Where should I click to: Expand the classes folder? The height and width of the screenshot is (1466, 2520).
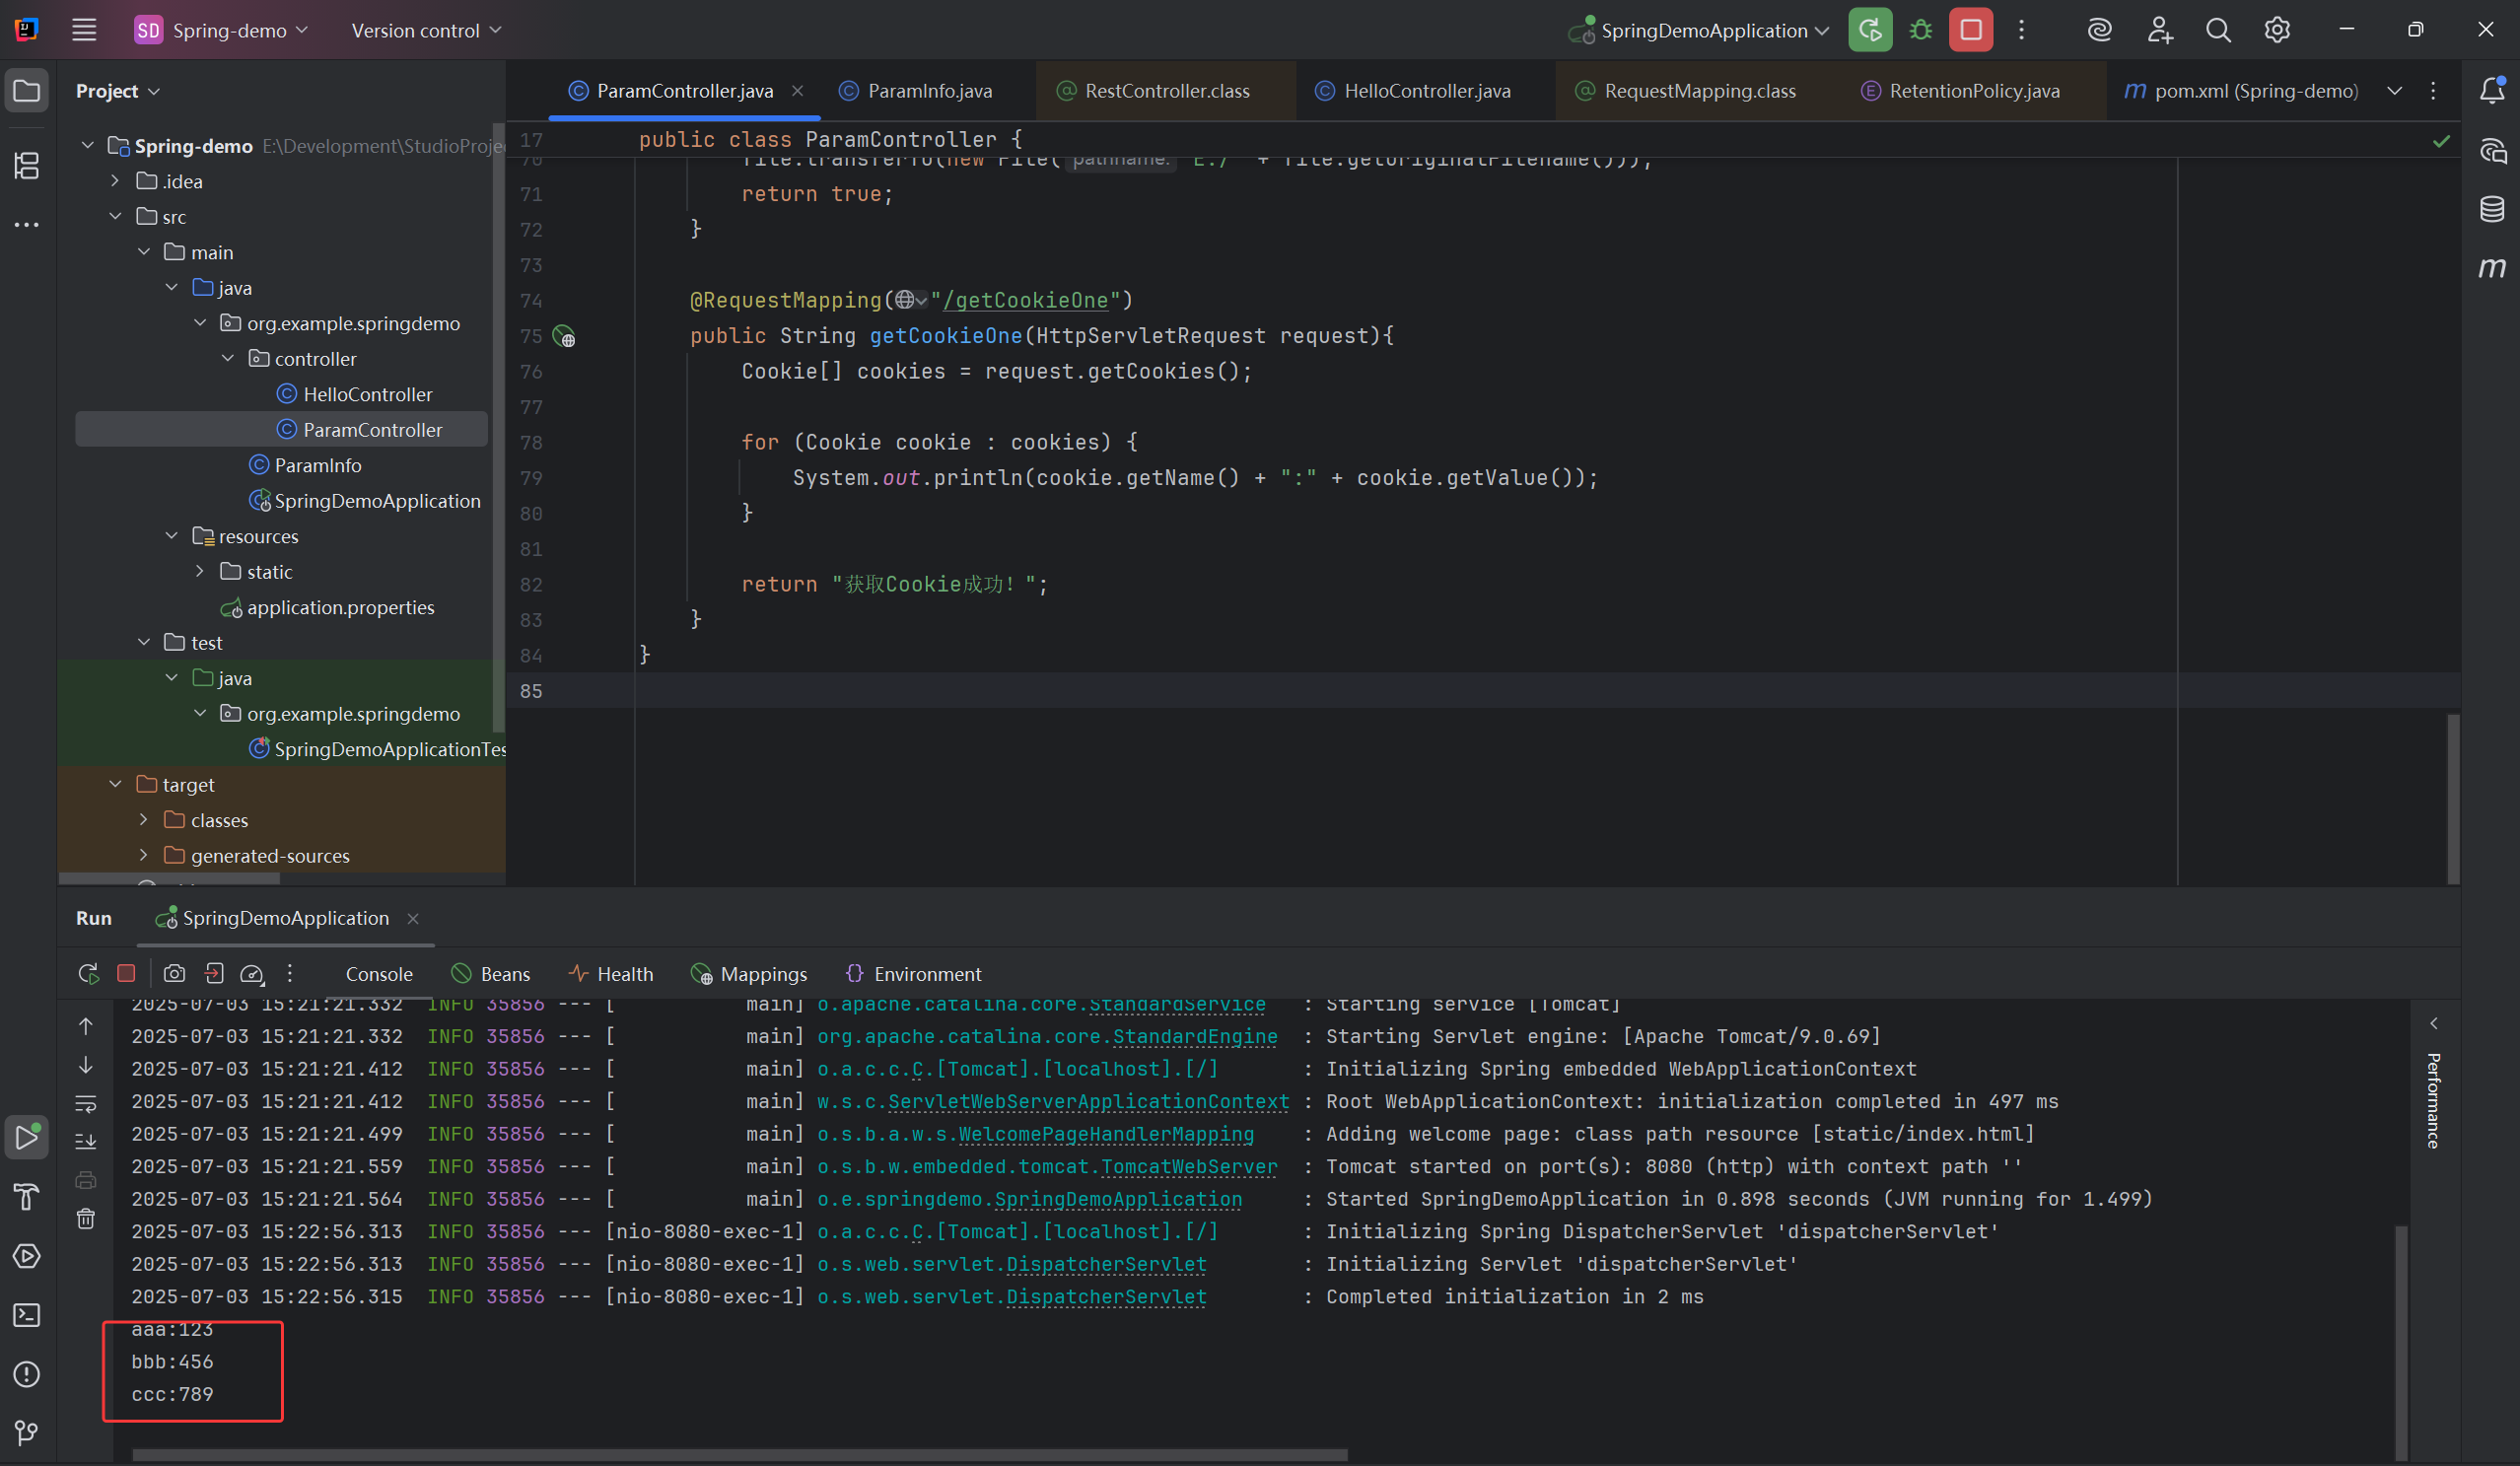pyautogui.click(x=144, y=820)
